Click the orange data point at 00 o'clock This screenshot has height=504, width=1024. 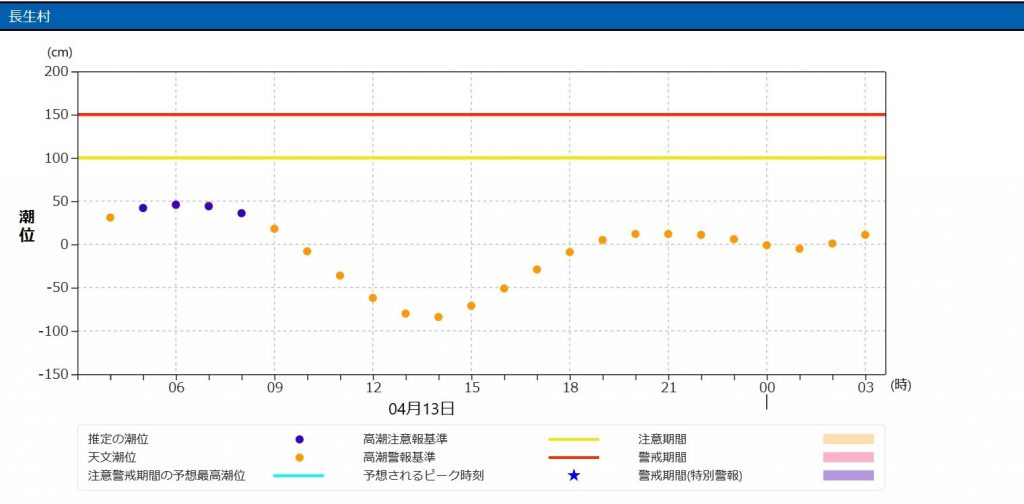tap(767, 245)
